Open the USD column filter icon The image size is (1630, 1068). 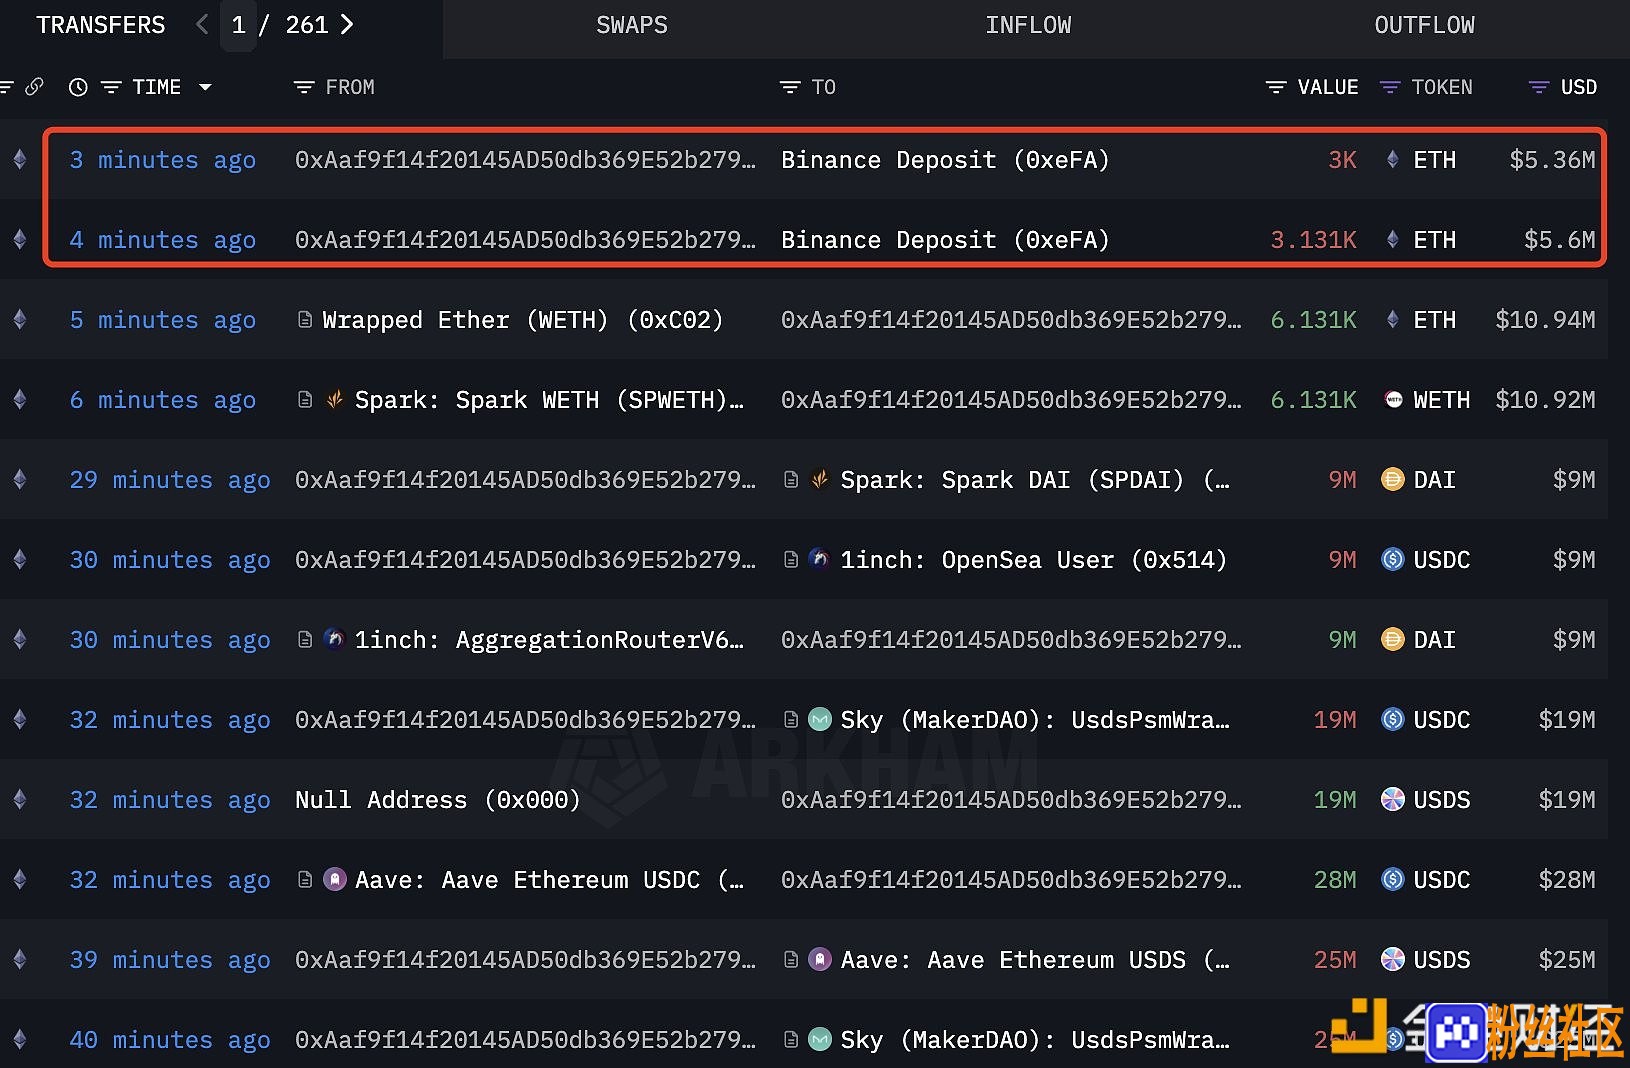(1539, 87)
